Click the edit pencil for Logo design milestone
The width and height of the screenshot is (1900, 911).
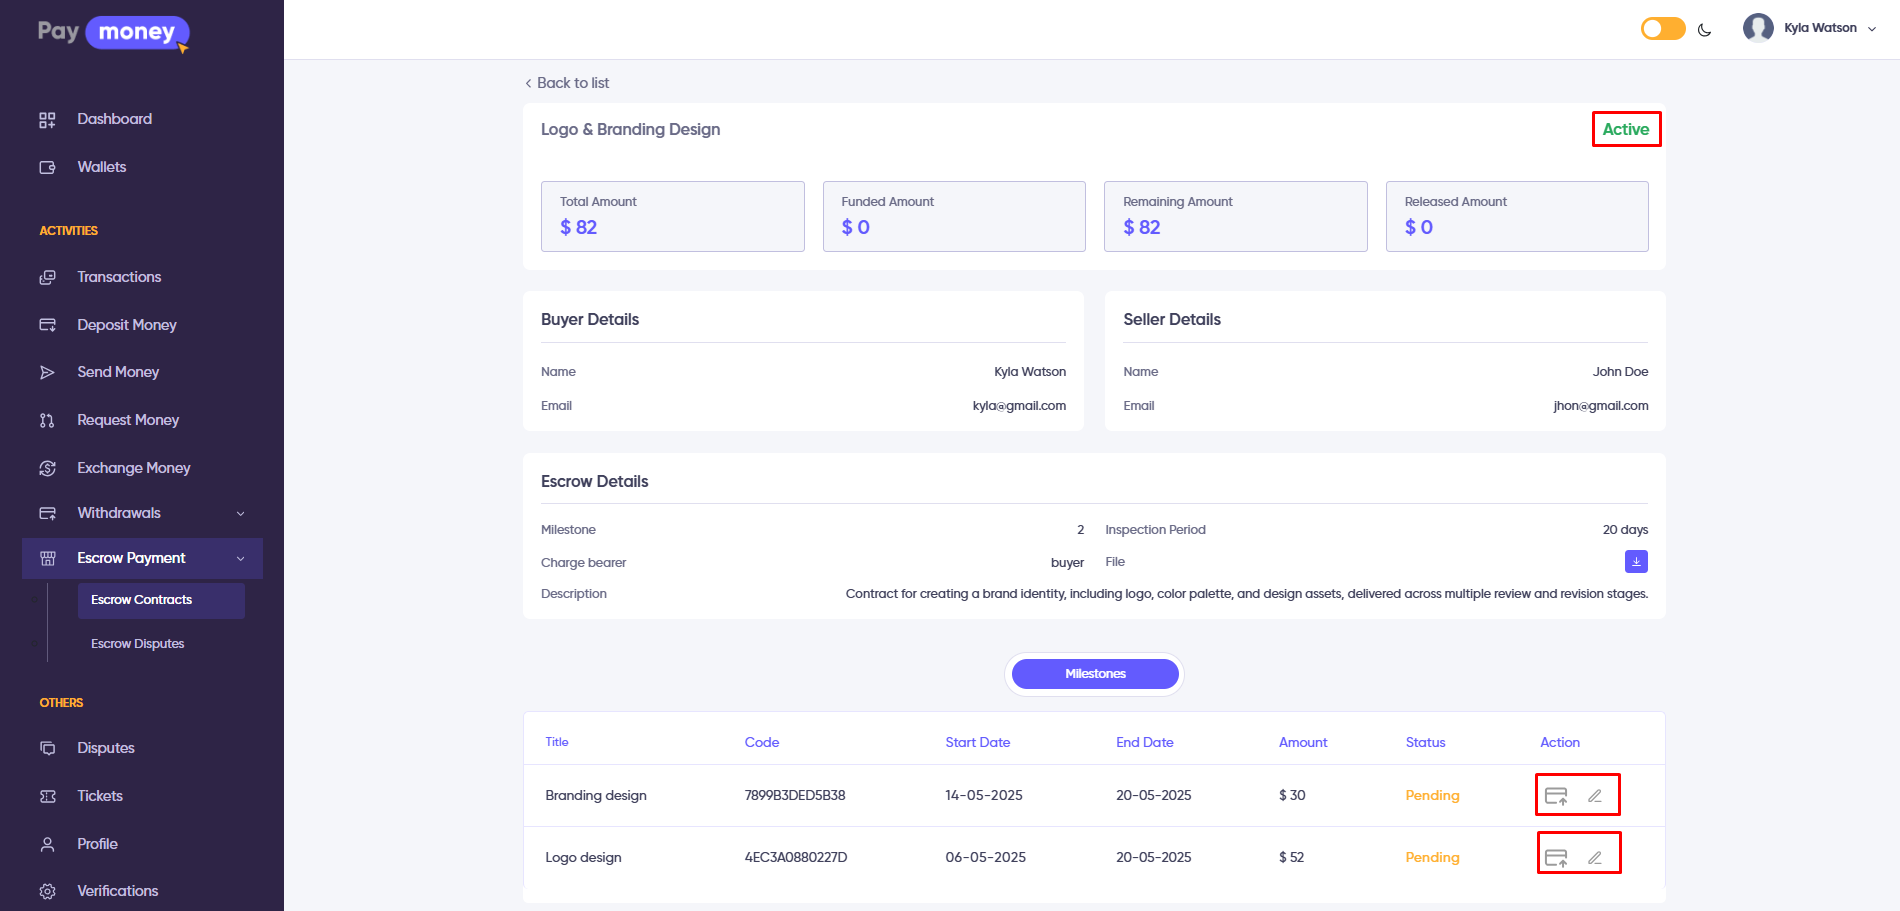(x=1595, y=858)
